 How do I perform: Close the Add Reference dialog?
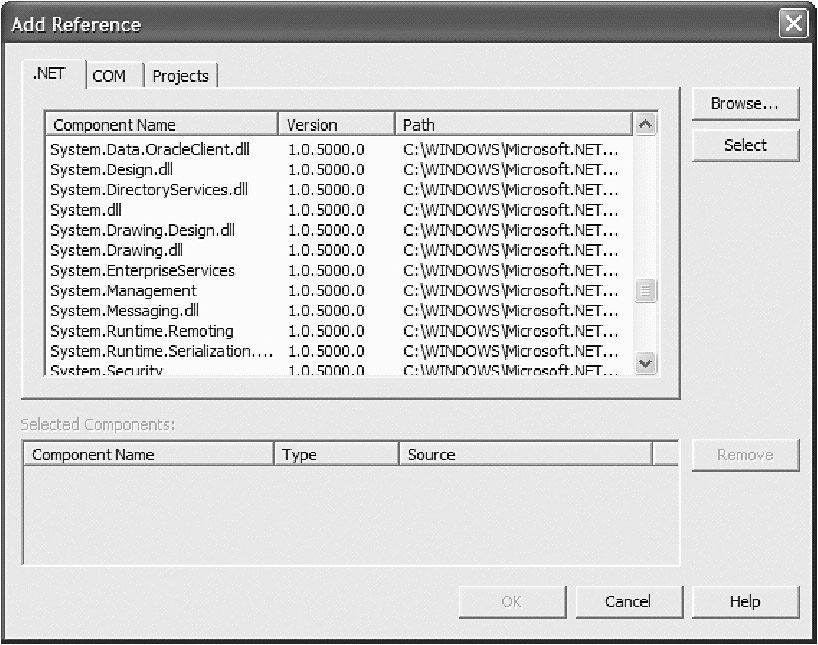(x=793, y=25)
